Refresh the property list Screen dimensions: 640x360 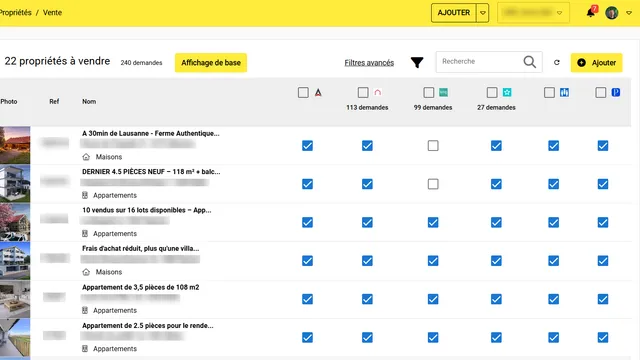(556, 62)
